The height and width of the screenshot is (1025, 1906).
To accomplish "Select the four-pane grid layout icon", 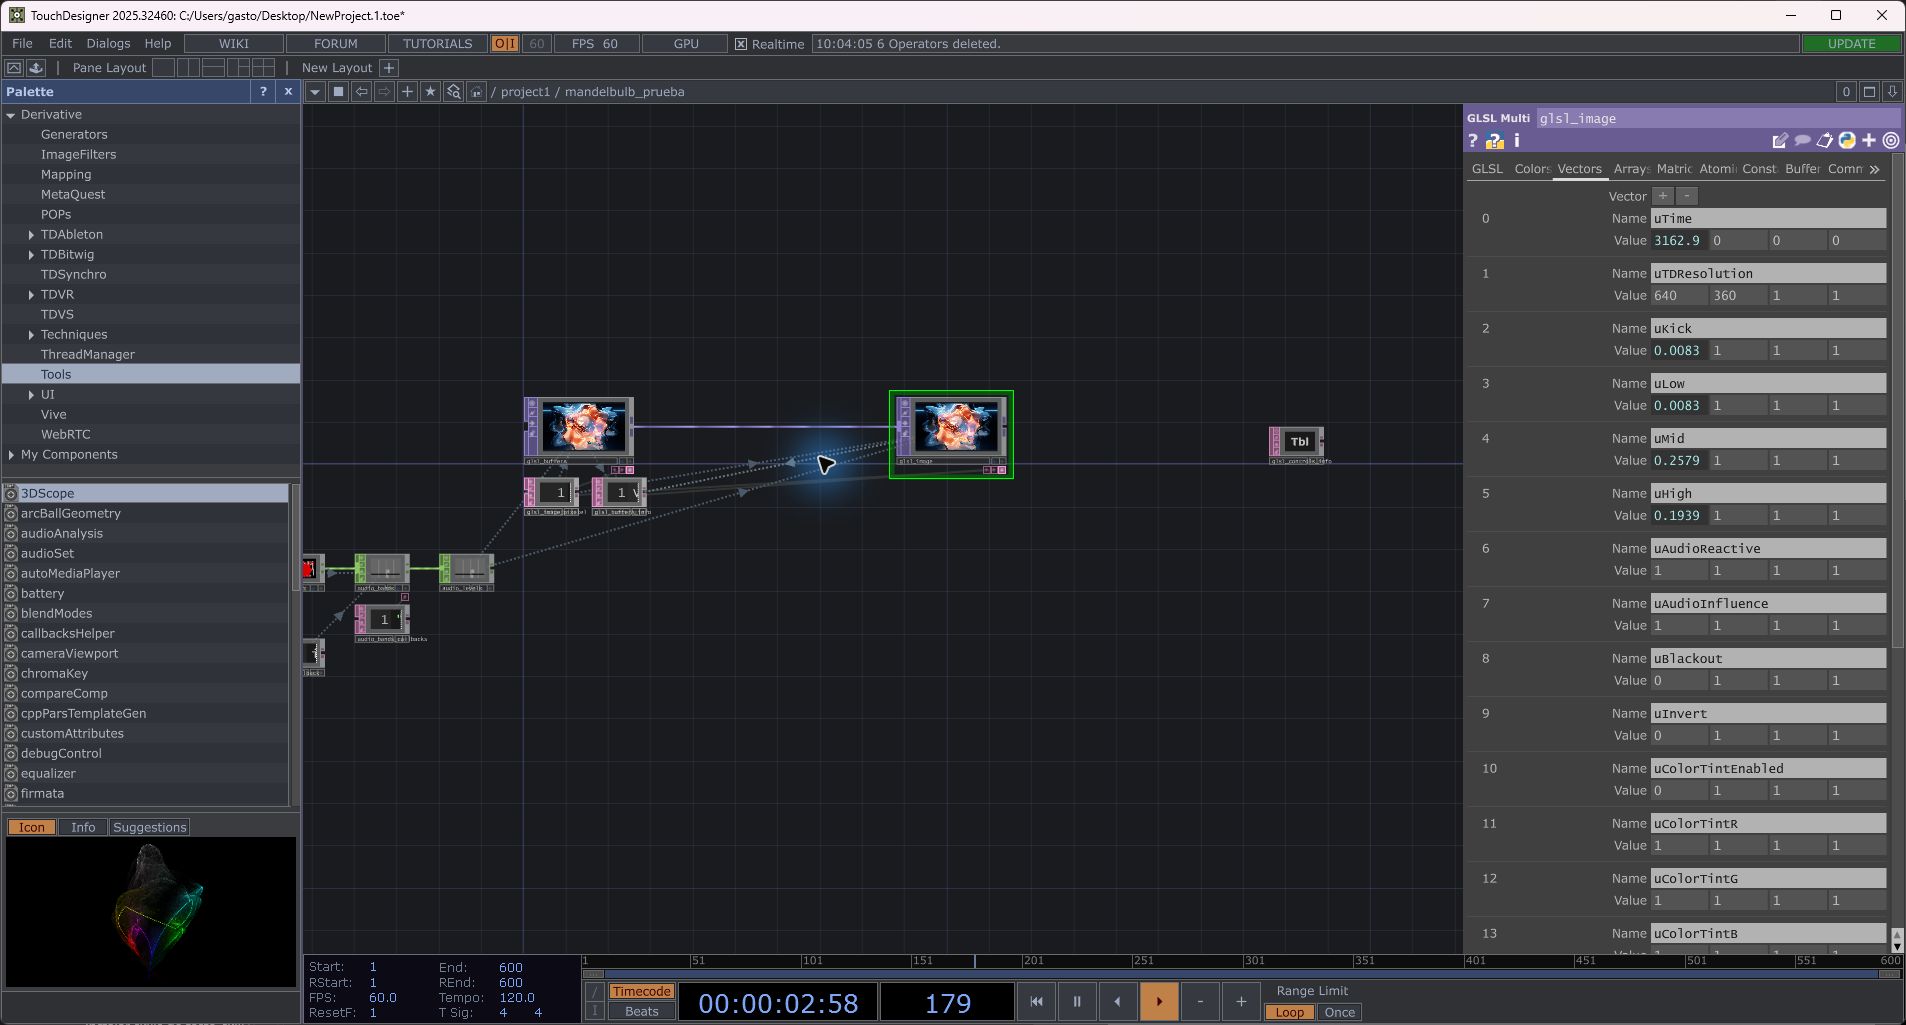I will [263, 67].
